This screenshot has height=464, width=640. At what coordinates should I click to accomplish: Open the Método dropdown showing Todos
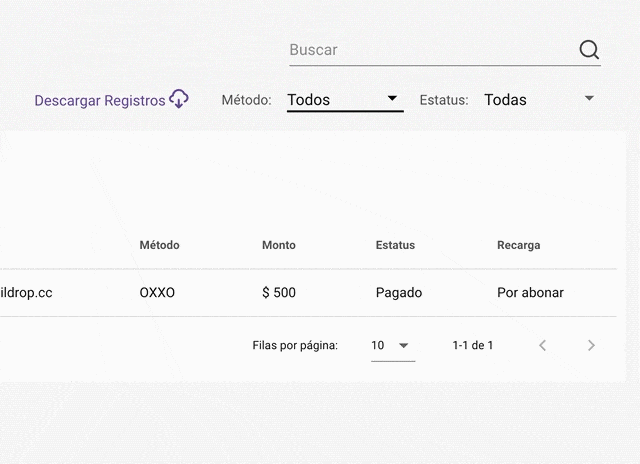pos(344,99)
